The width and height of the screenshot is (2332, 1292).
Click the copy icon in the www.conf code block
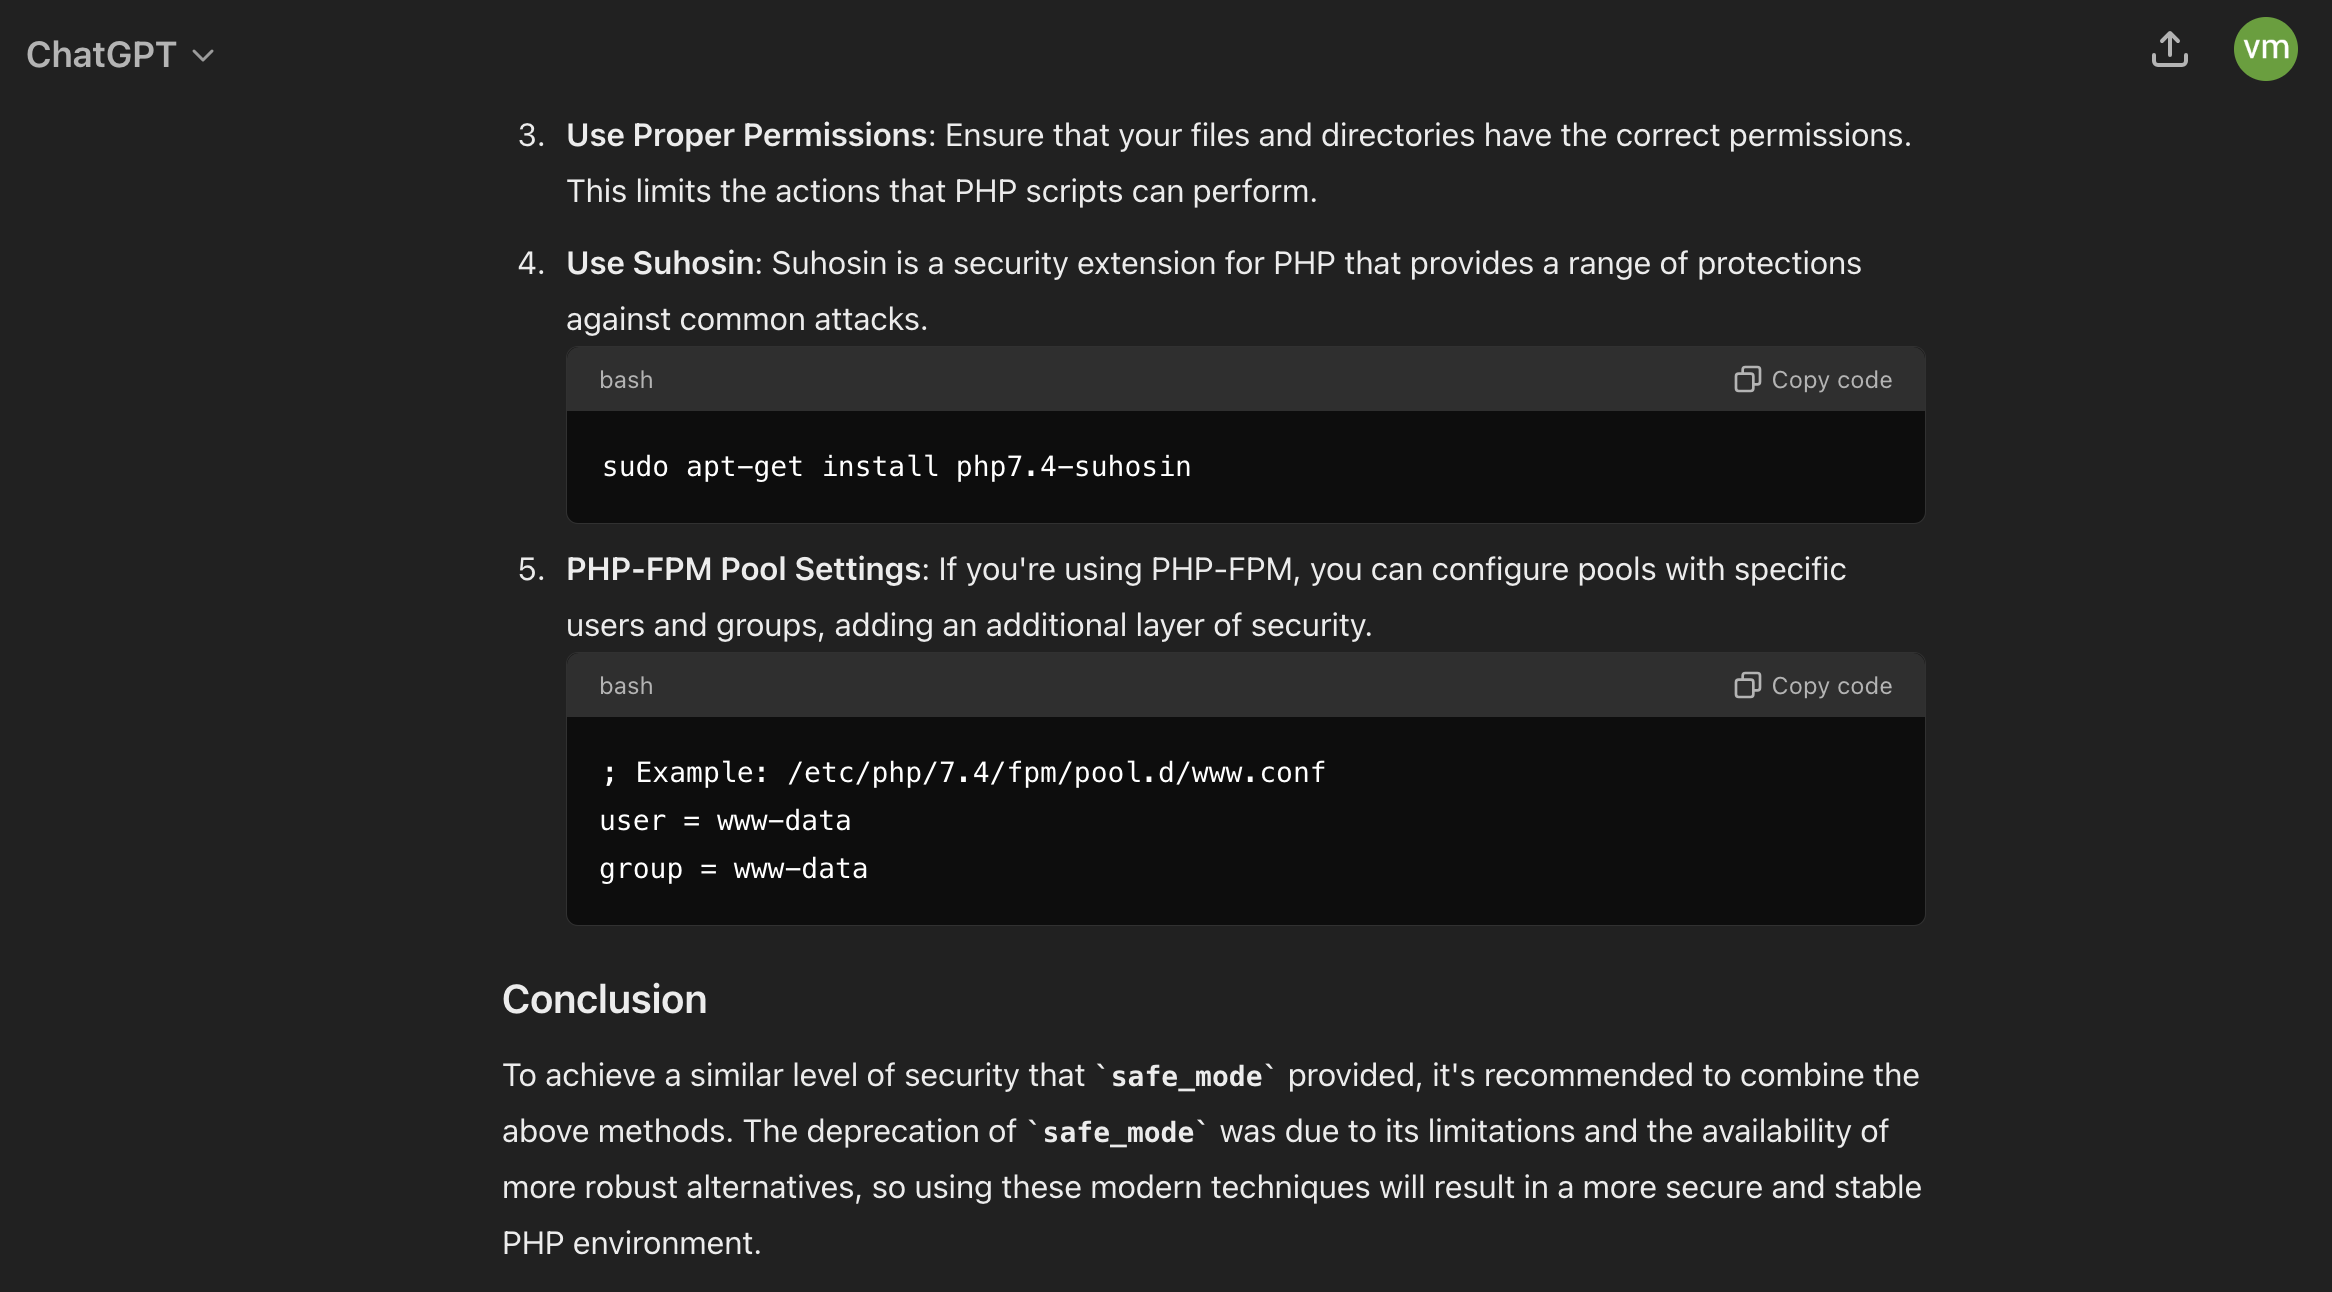pyautogui.click(x=1747, y=686)
